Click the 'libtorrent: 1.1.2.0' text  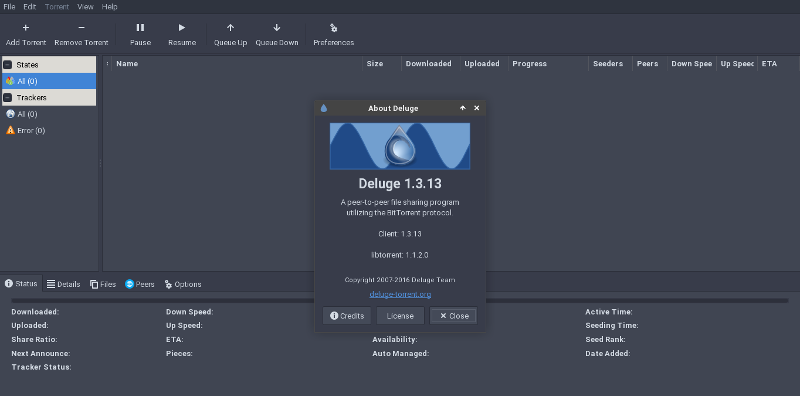click(400, 255)
